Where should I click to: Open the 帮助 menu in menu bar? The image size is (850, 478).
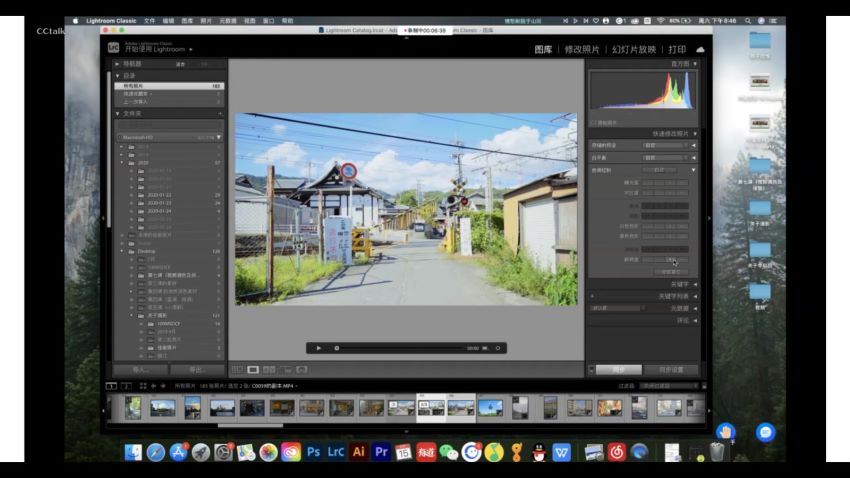pos(287,21)
